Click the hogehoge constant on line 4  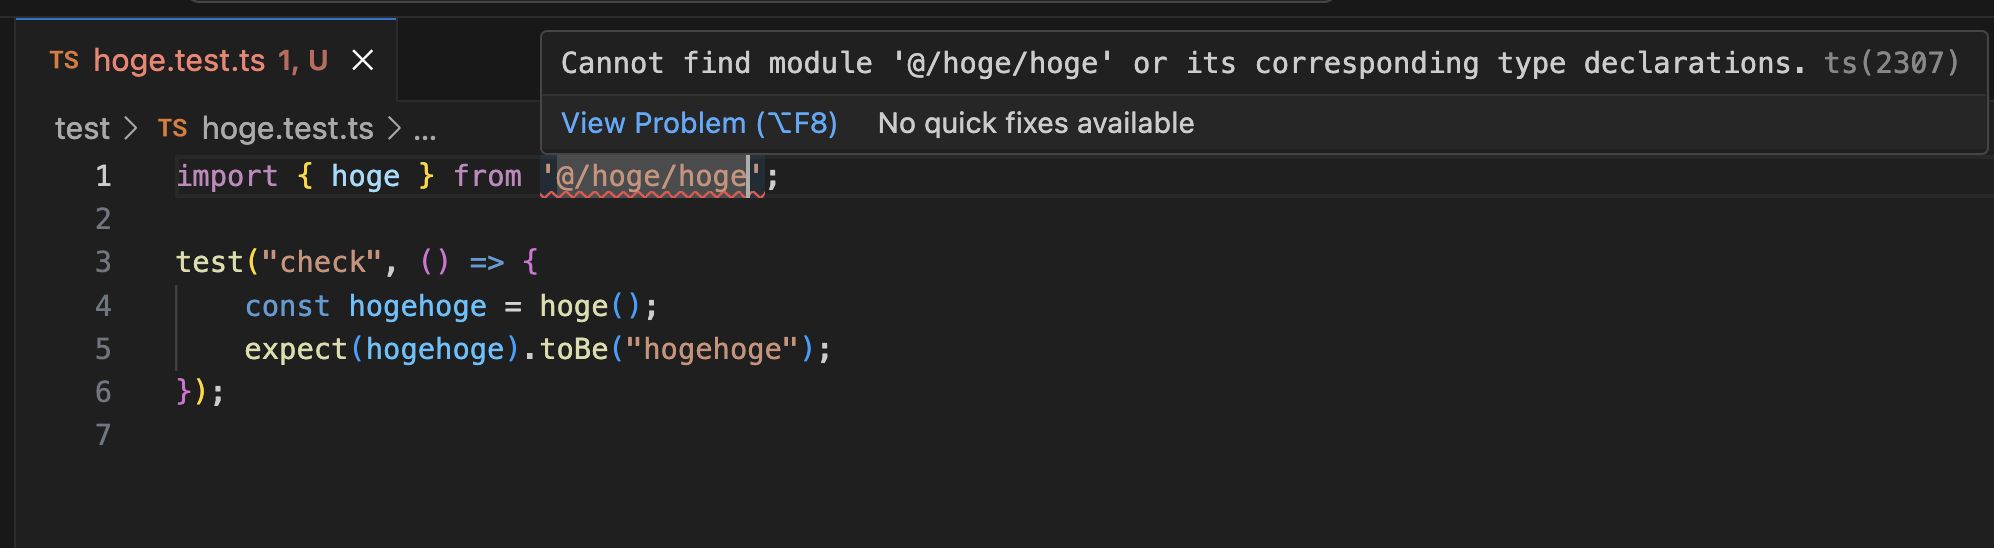click(417, 306)
